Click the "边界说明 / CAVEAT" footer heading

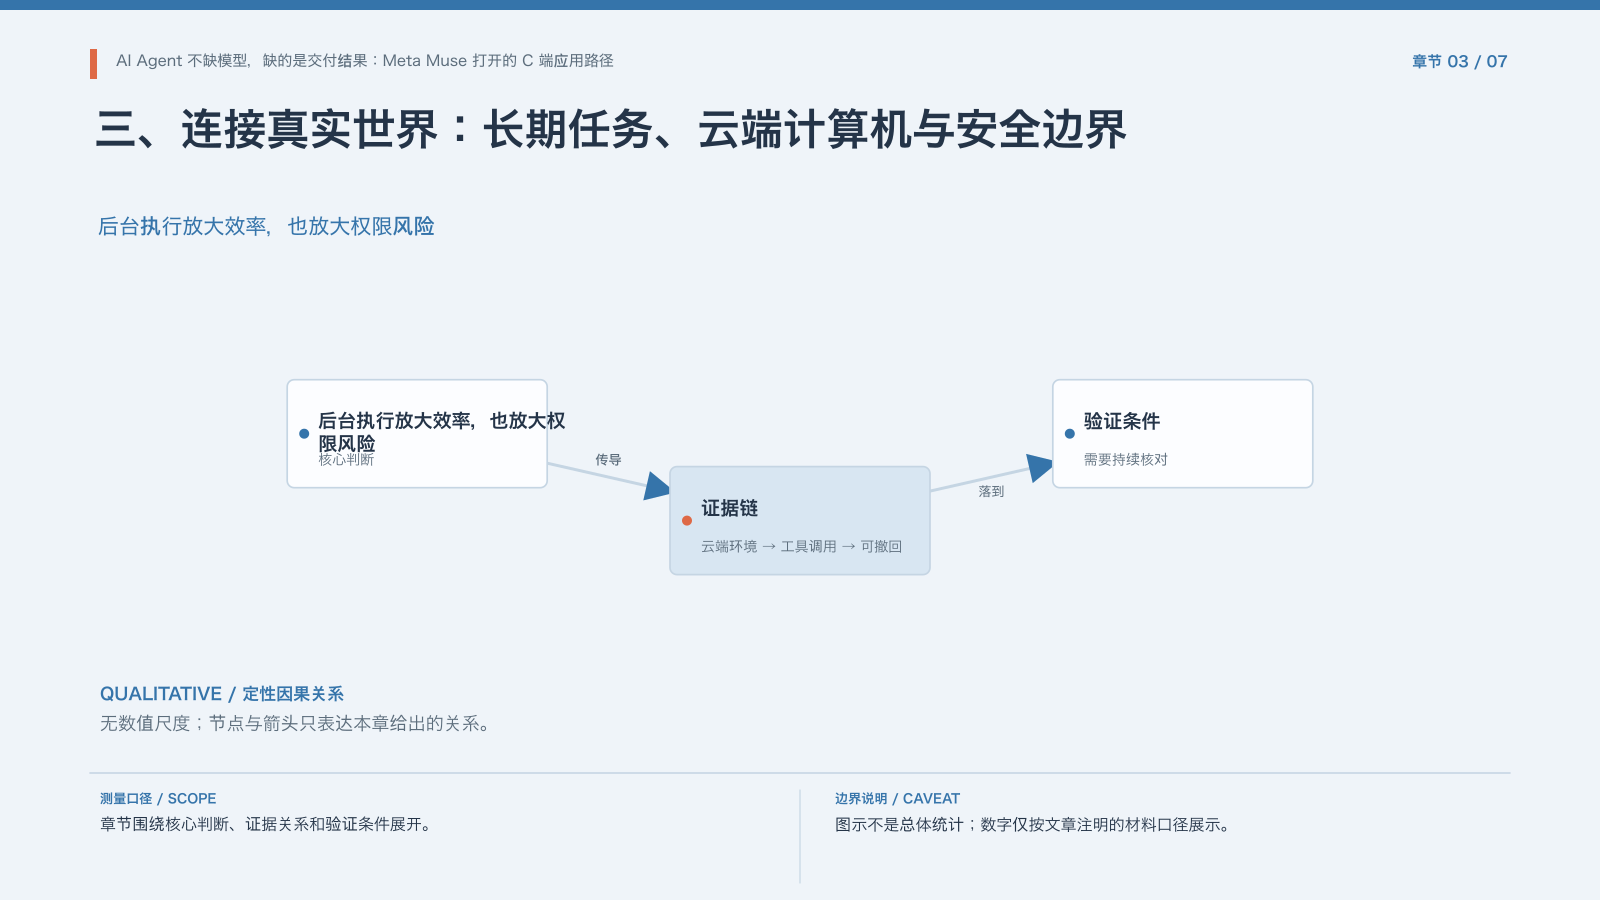[897, 799]
